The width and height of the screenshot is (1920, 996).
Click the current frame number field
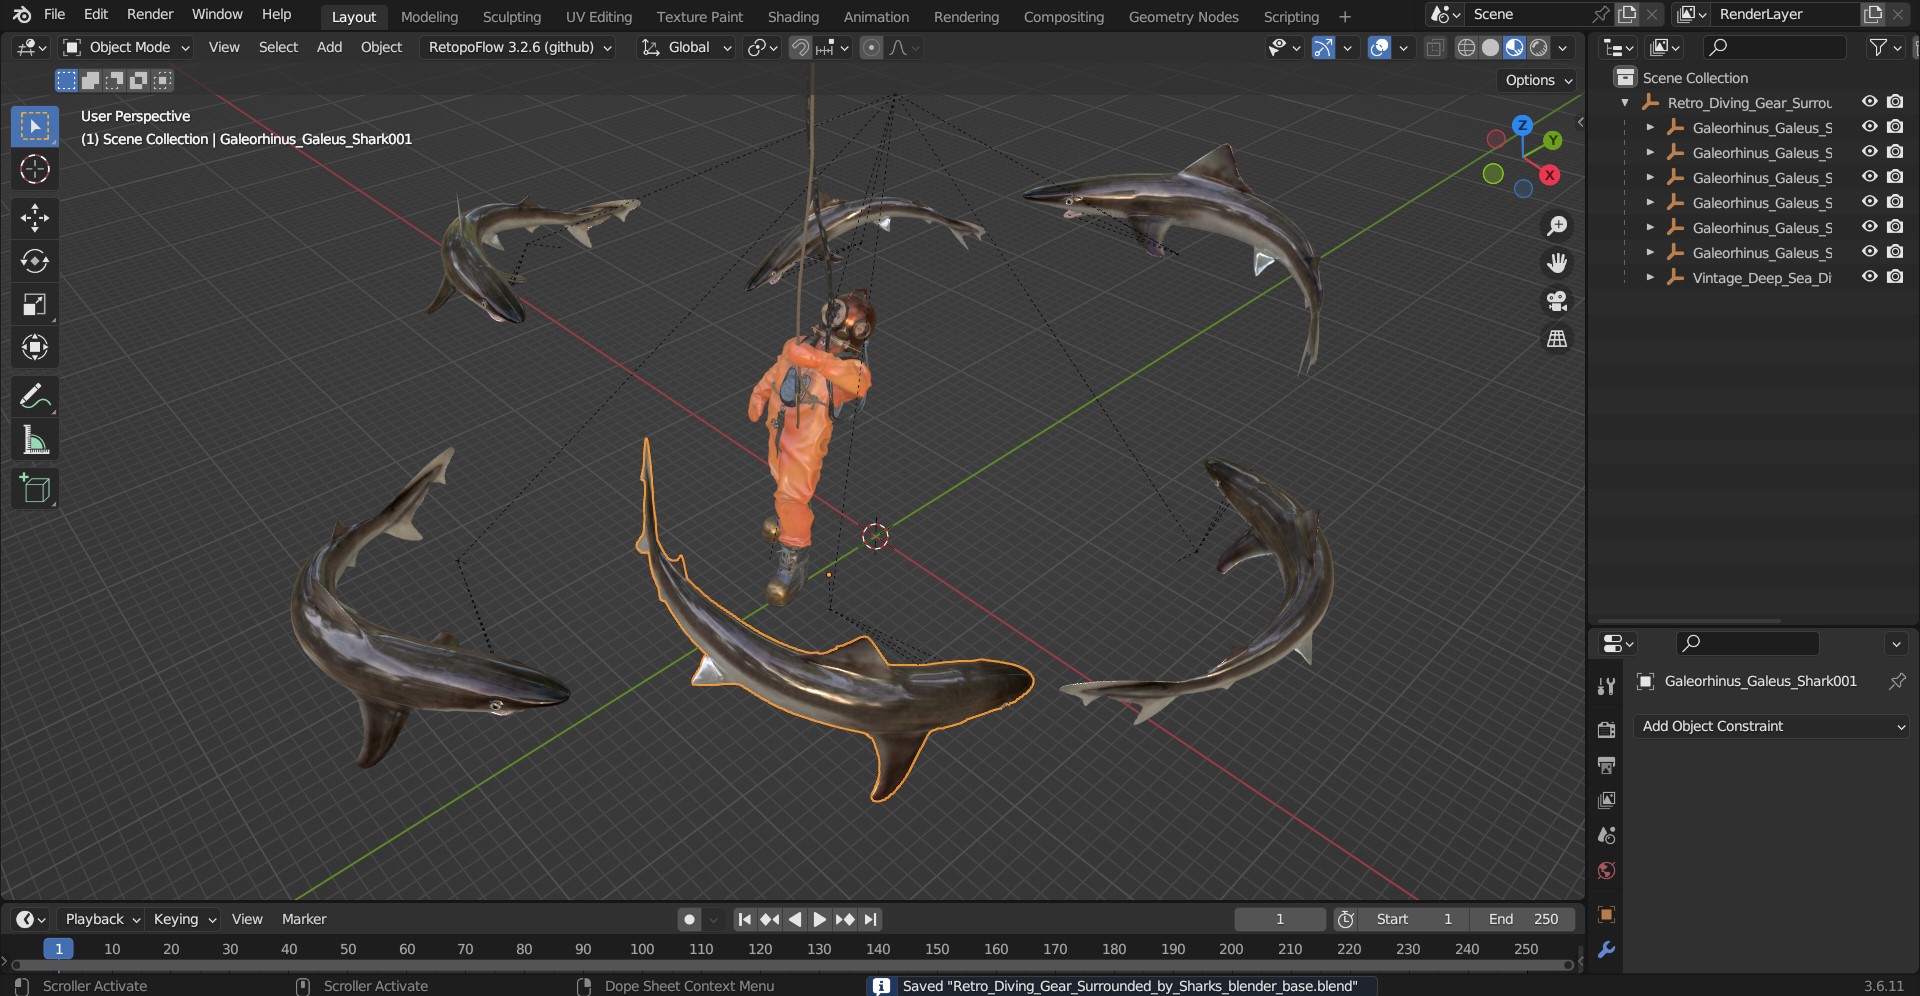tap(1280, 919)
